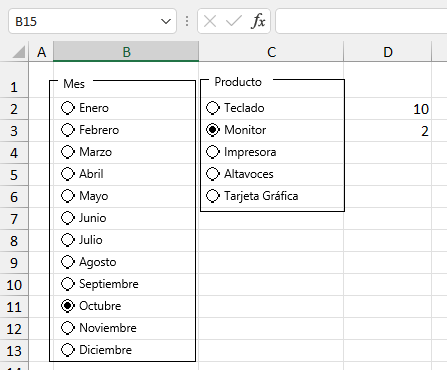Click the Cancel X icon in formula bar
This screenshot has width=447, height=370.
pyautogui.click(x=210, y=22)
